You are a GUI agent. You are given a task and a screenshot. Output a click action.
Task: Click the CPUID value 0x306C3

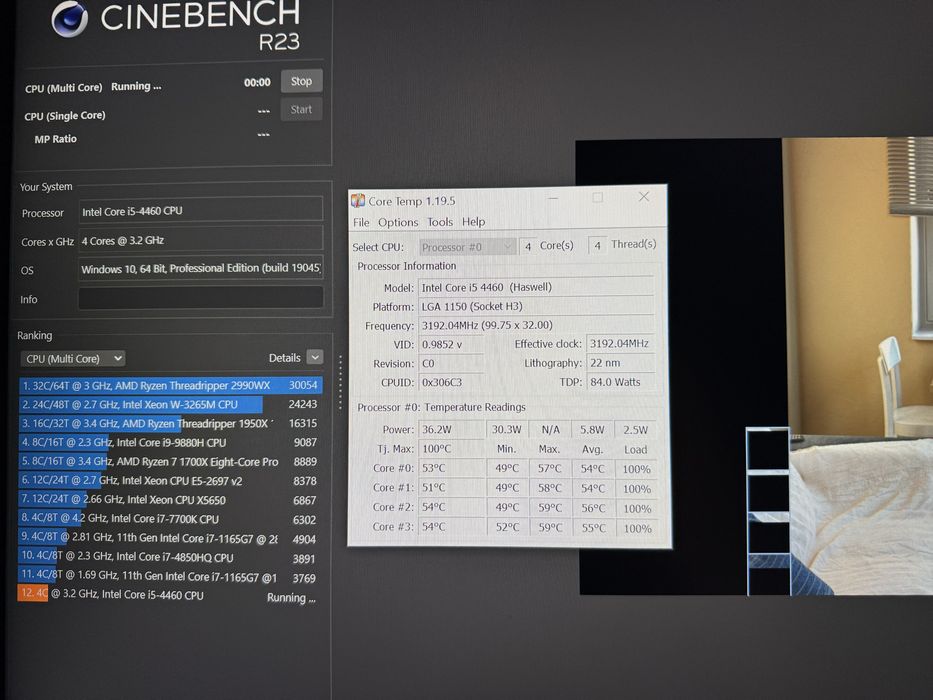tap(450, 382)
